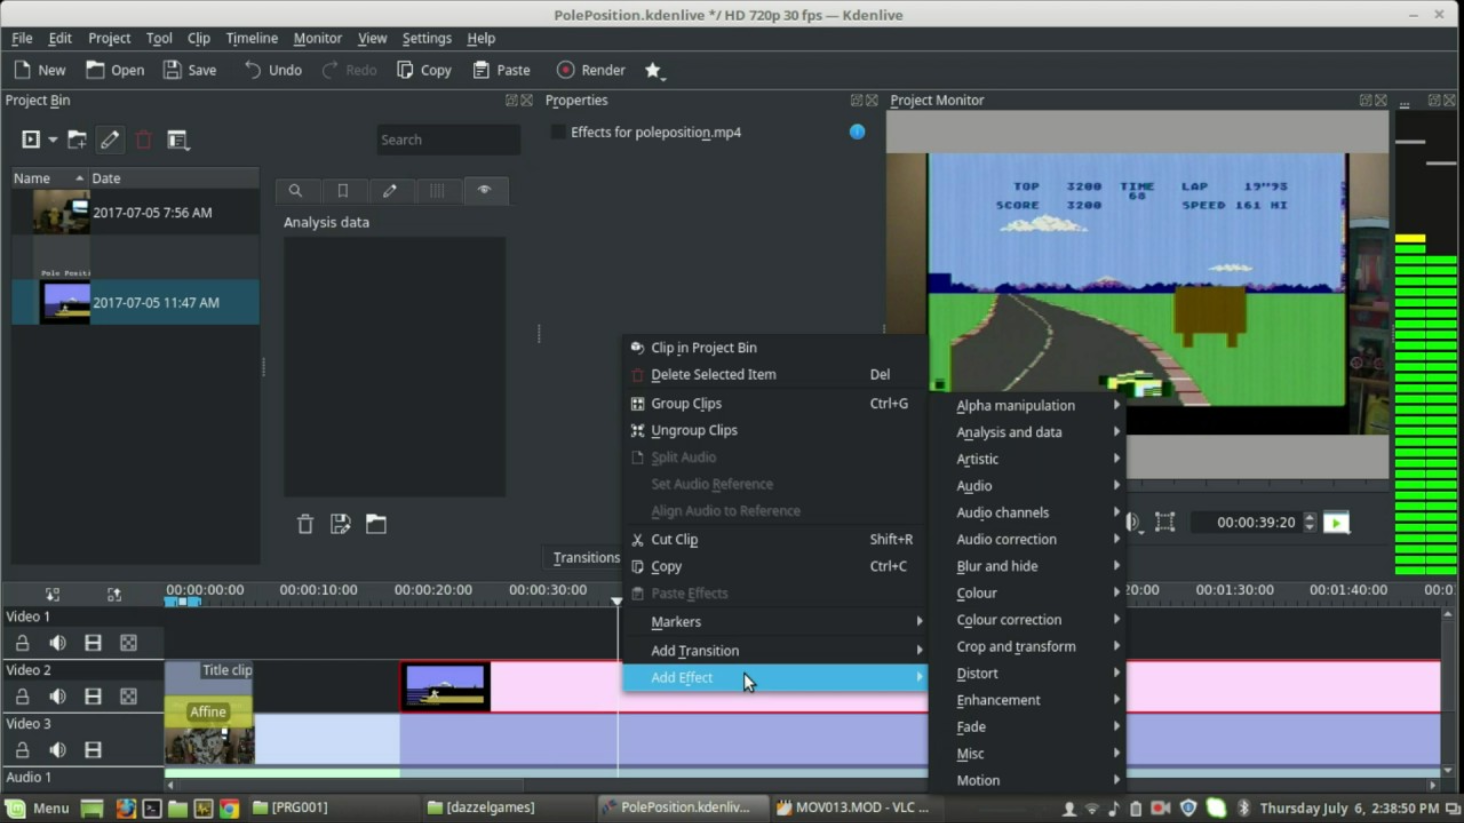Image resolution: width=1464 pixels, height=823 pixels.
Task: Select Delete Selected Item menu entry
Action: 775,374
